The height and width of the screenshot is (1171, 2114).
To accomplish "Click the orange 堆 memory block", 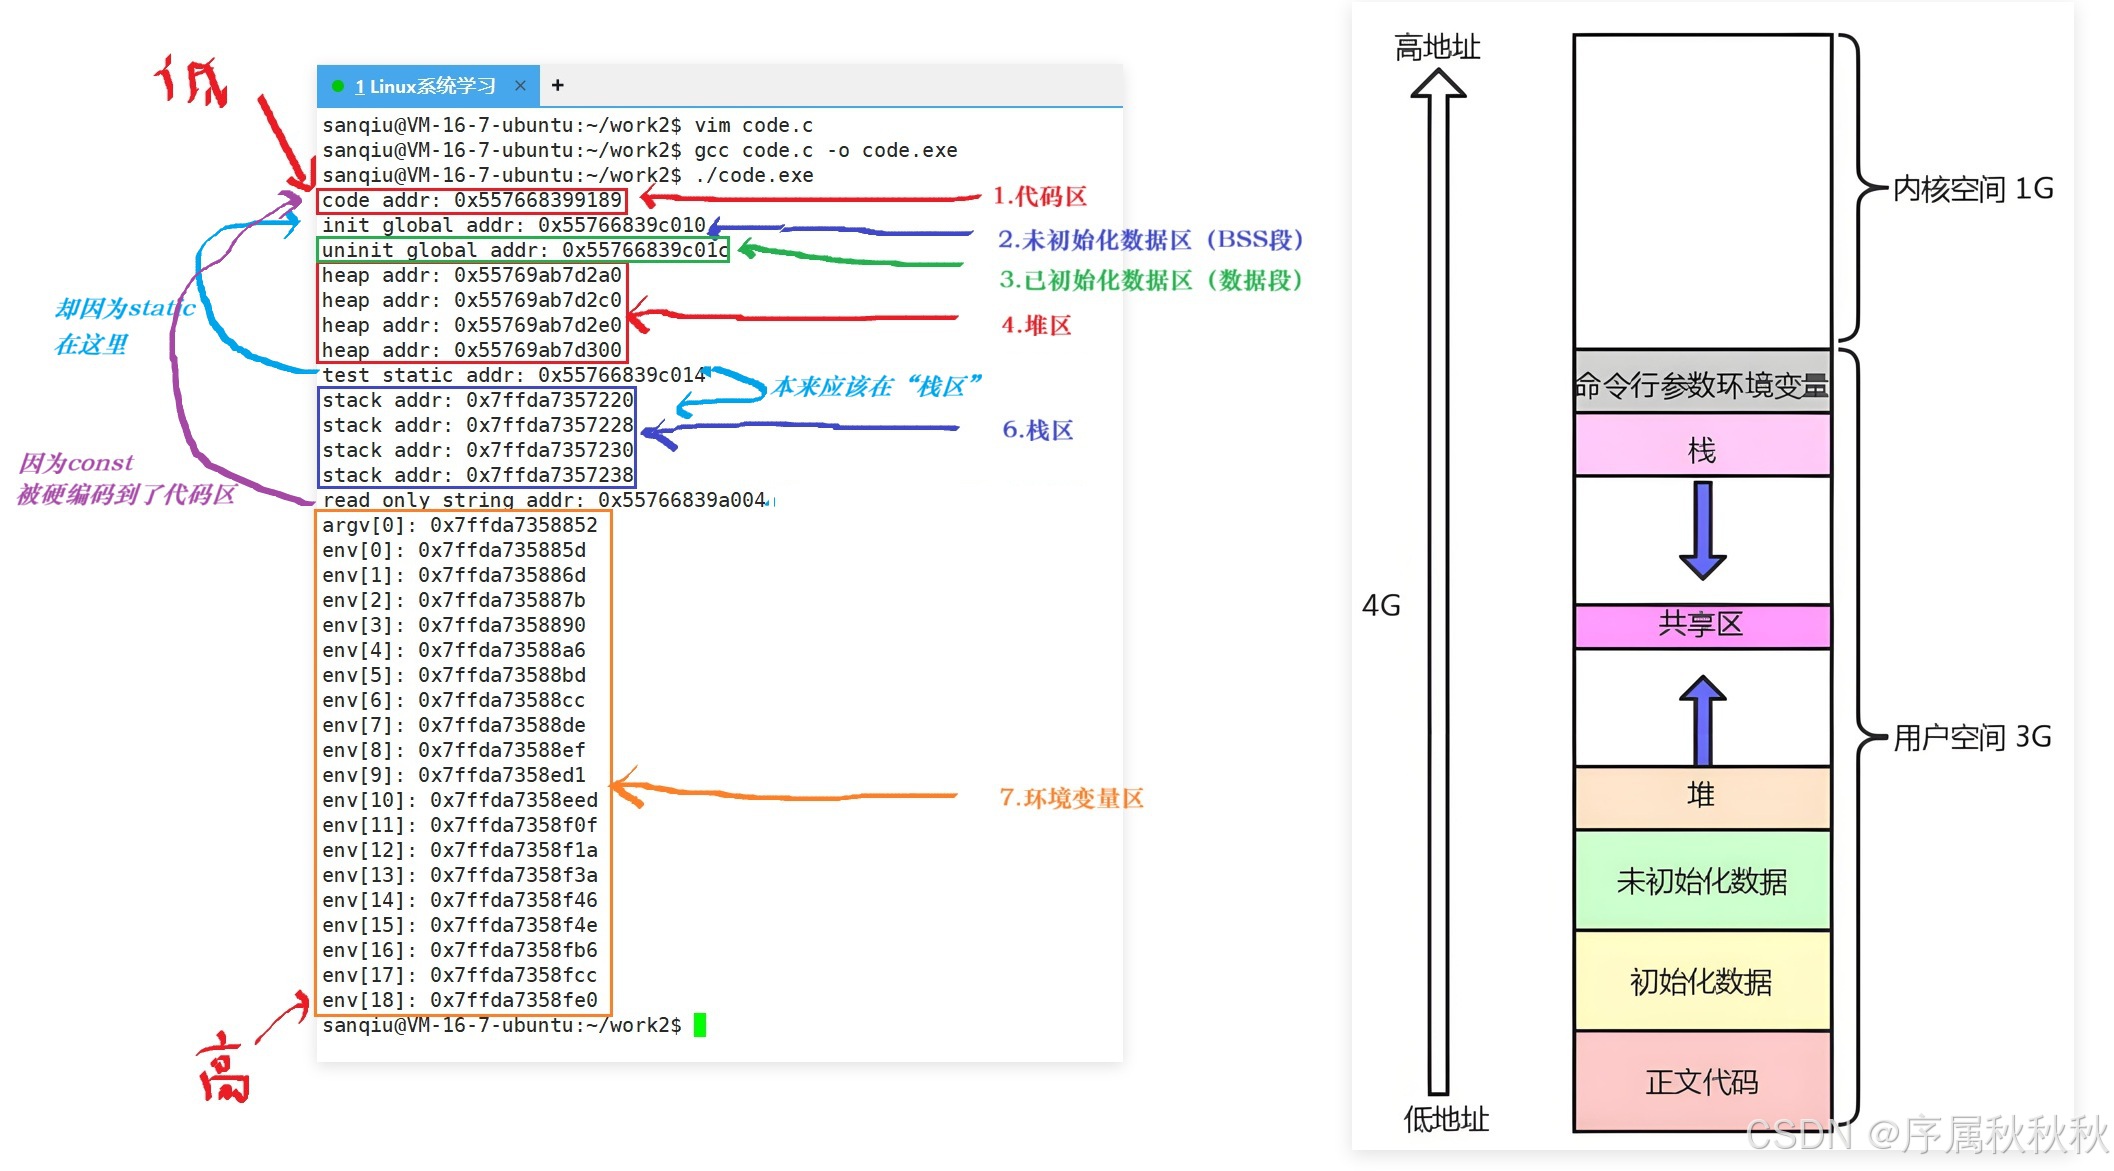I will coord(1702,796).
